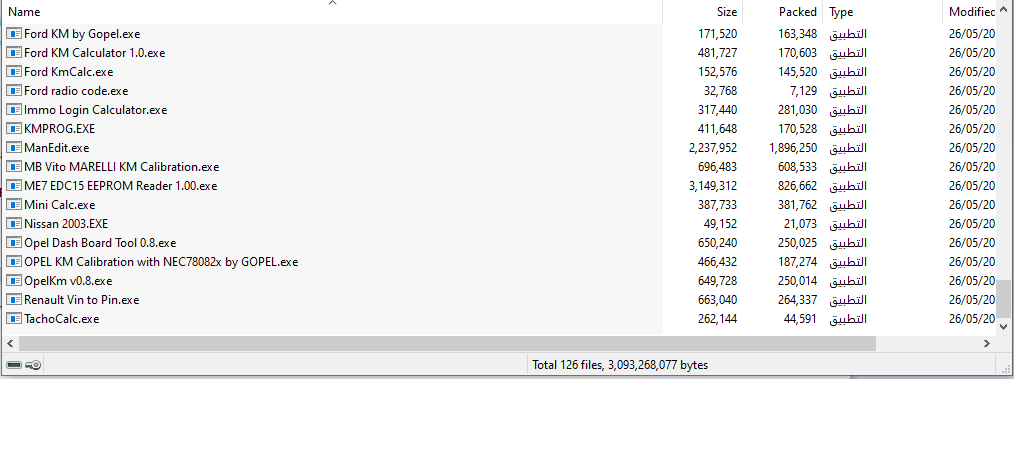Select the file TachoCalc.exe
Screen dimensions: 1014x460
coord(61,319)
